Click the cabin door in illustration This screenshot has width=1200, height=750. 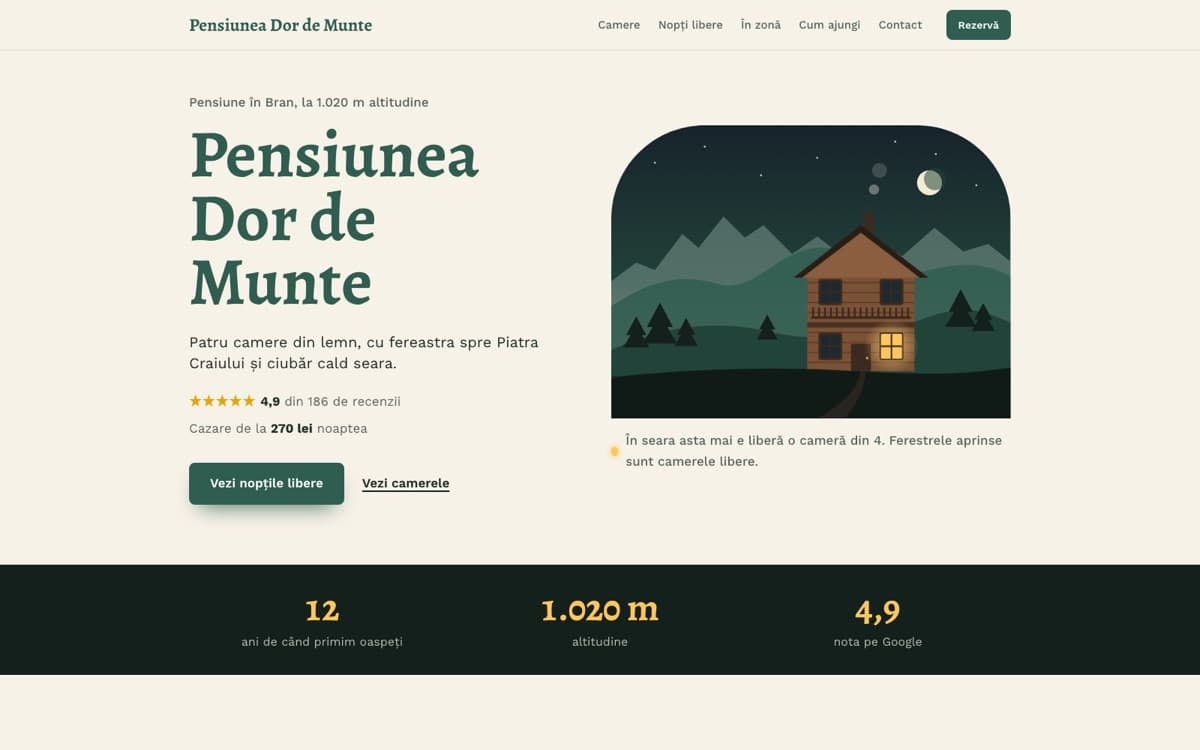click(860, 357)
